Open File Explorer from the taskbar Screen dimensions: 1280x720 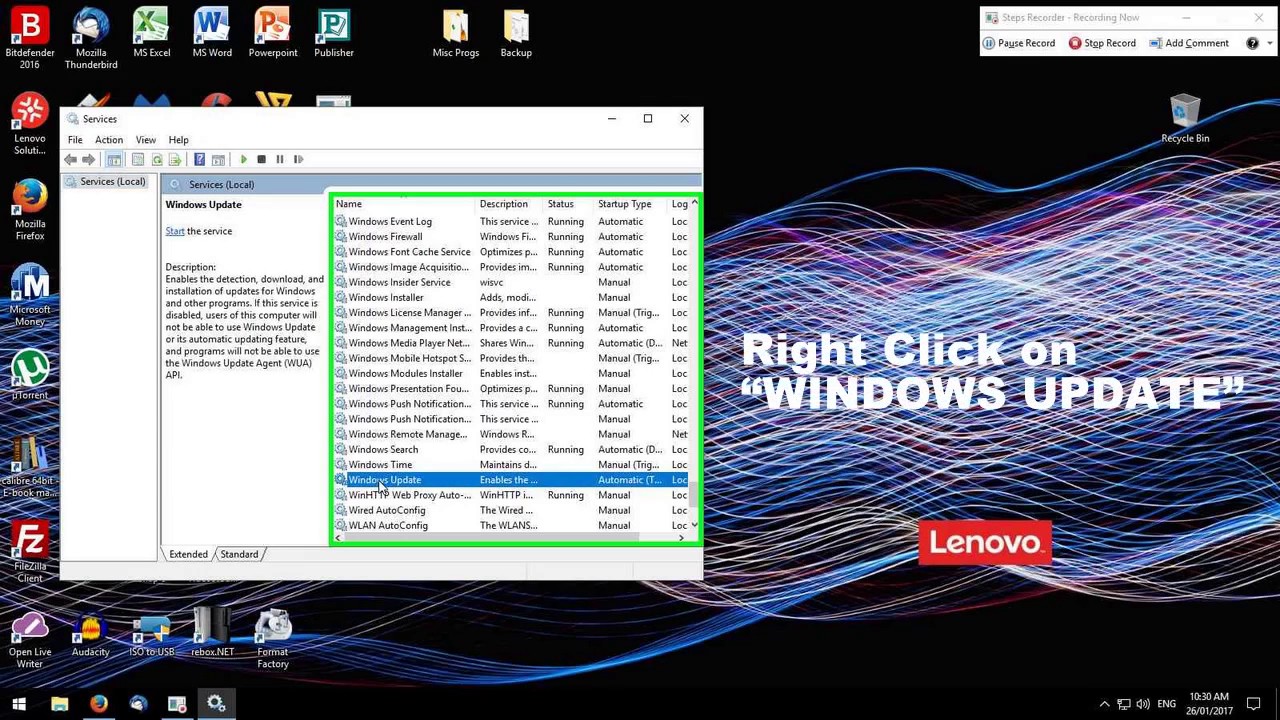pos(59,704)
